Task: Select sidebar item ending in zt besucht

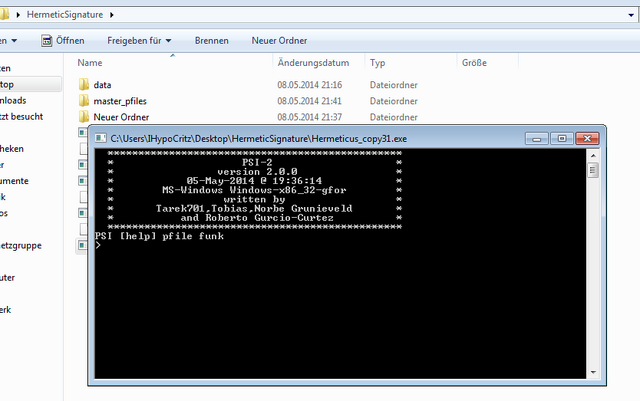Action: coord(21,116)
